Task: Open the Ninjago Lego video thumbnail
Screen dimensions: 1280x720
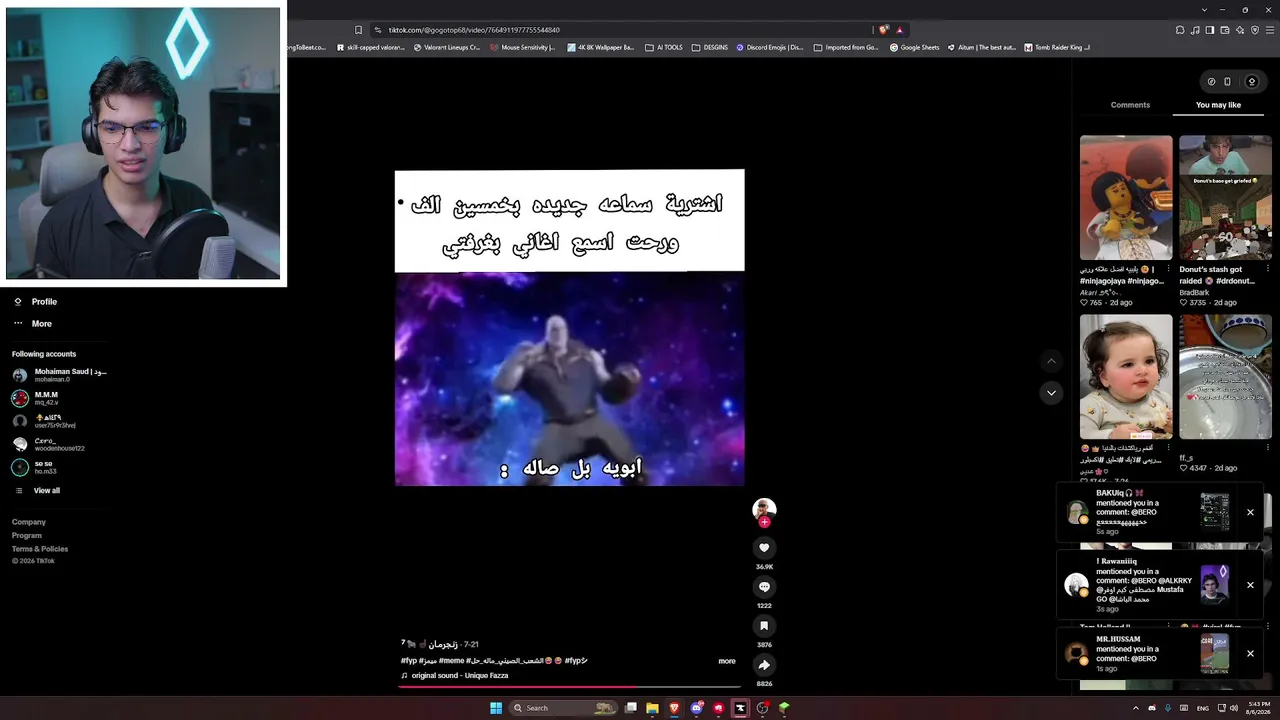Action: pos(1126,198)
